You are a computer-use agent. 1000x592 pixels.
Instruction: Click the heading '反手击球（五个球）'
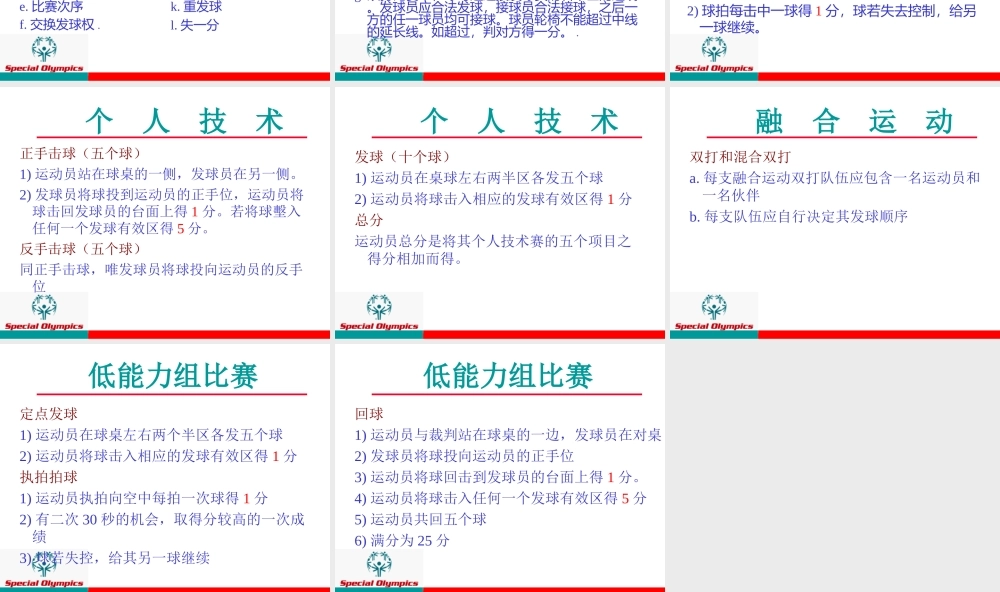pyautogui.click(x=80, y=249)
